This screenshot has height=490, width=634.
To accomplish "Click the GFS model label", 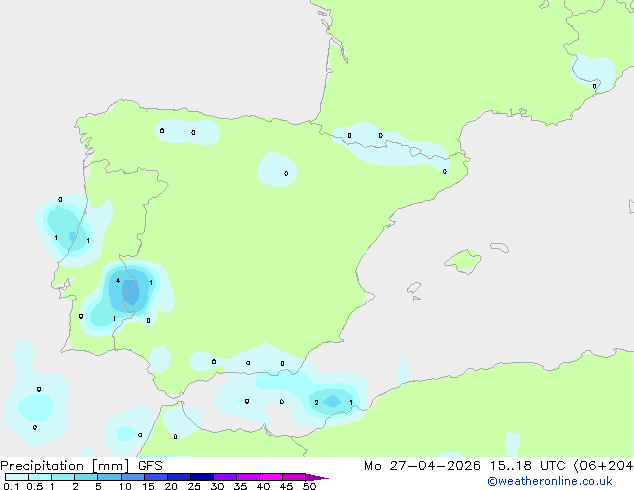I will (x=150, y=466).
